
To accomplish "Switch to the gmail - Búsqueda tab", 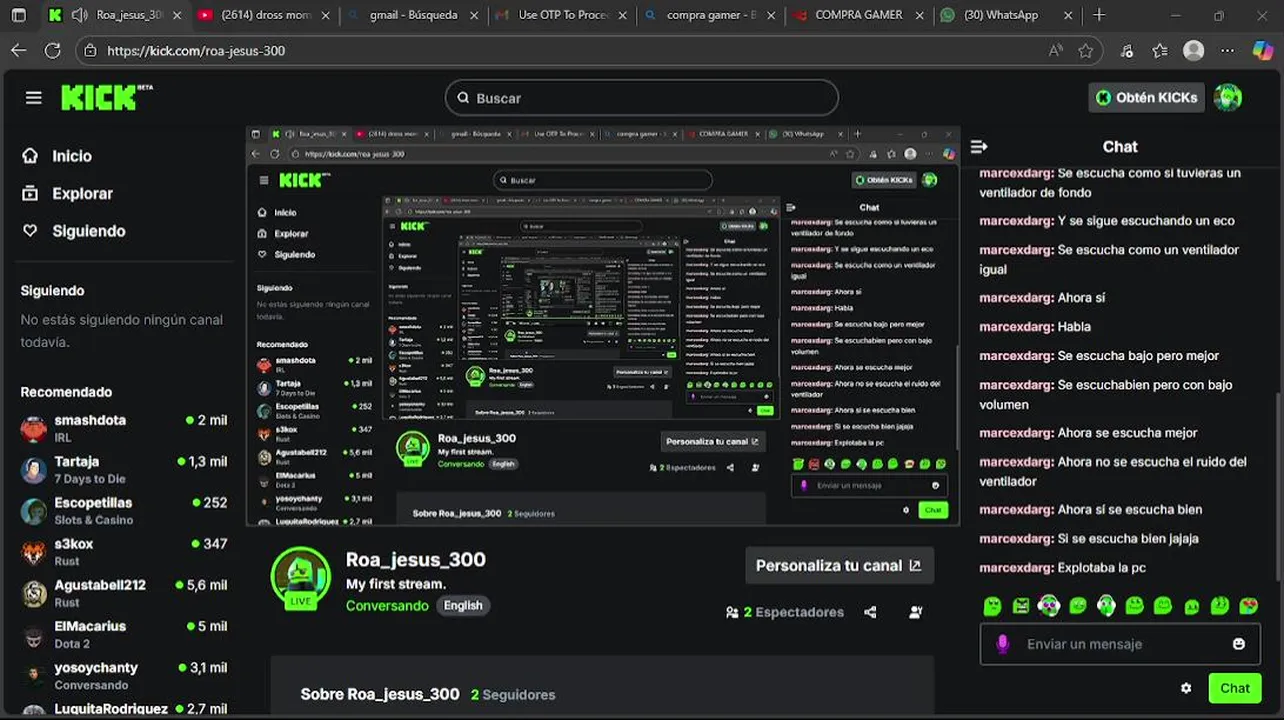I will tap(413, 15).
